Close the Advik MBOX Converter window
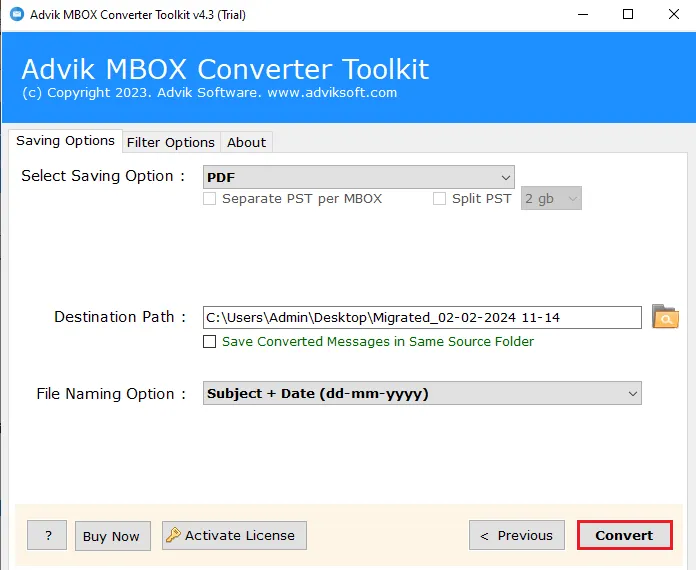 click(674, 14)
